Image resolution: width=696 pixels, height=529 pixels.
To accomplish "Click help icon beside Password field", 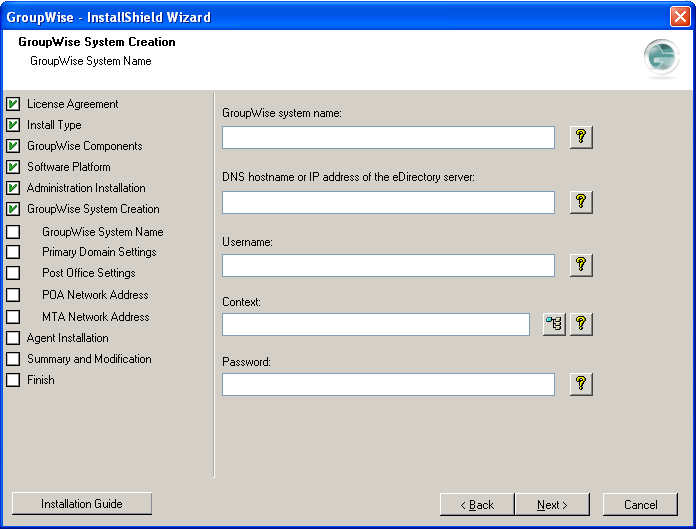I will click(x=581, y=384).
